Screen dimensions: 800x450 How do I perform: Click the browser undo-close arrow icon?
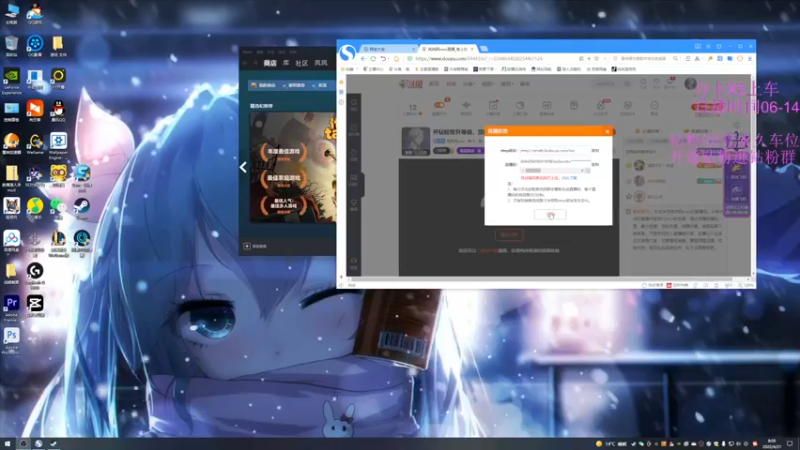(x=383, y=59)
